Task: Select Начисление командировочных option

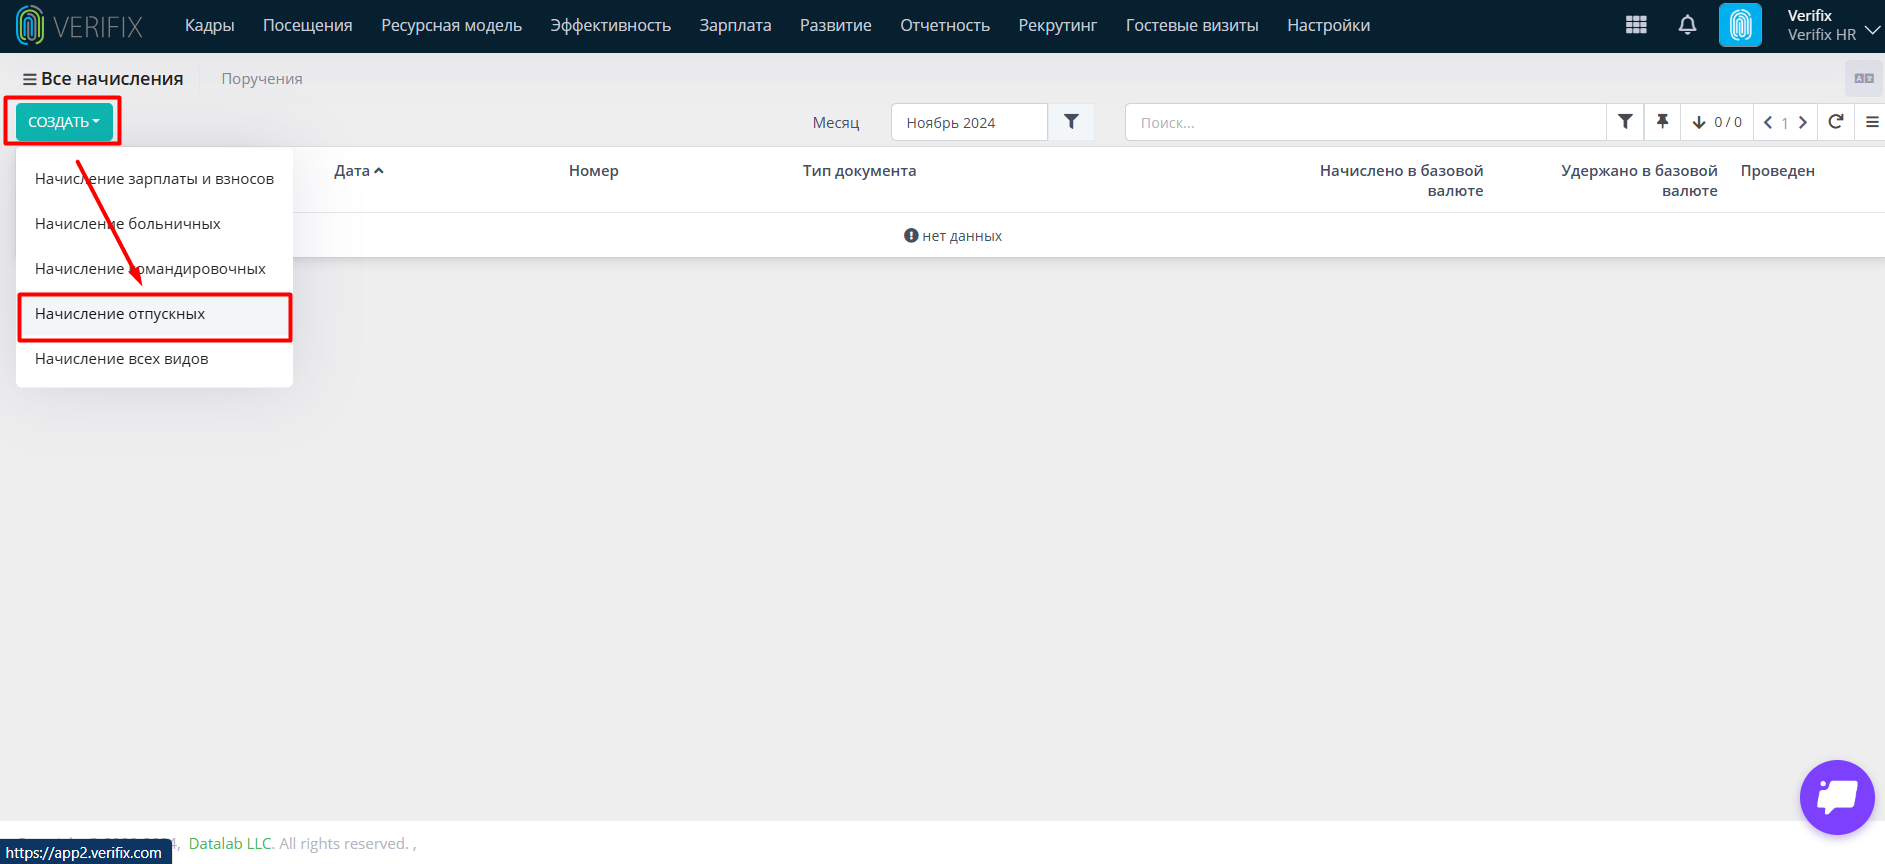Action: (x=154, y=269)
